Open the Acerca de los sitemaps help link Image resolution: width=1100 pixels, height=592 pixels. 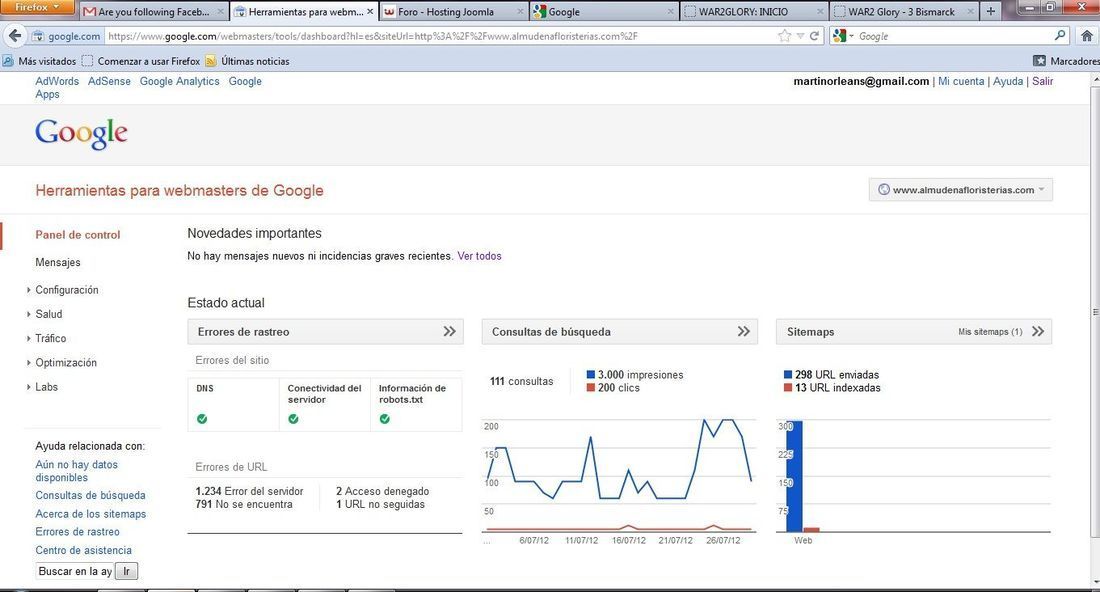point(90,513)
